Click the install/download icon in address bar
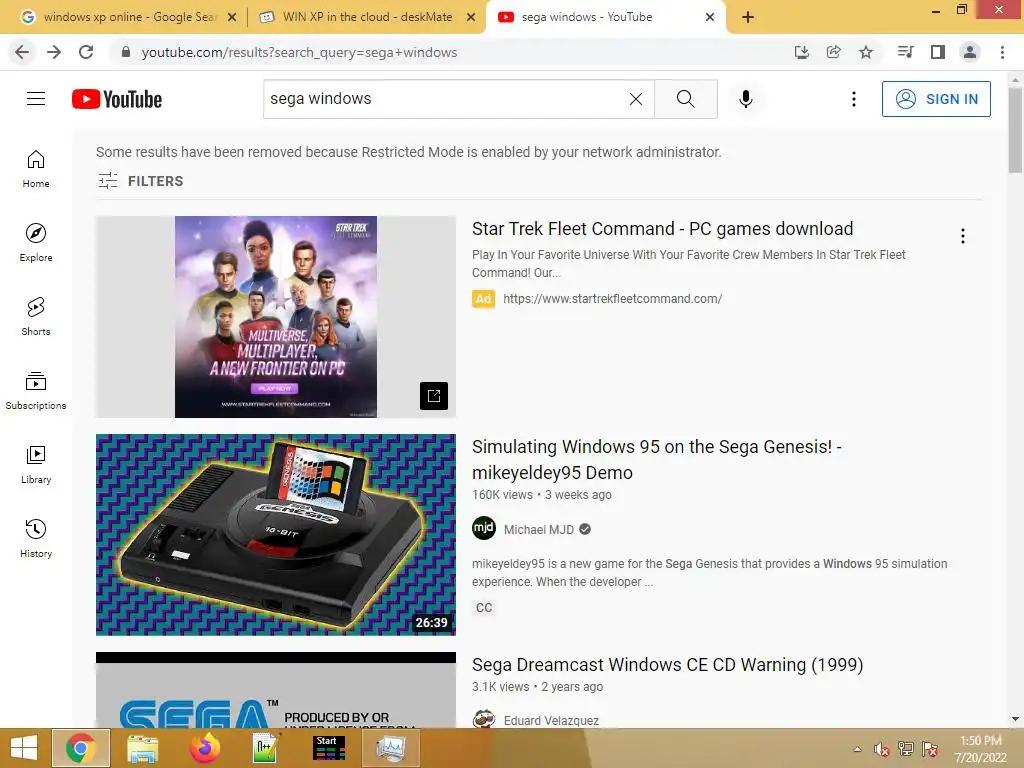This screenshot has width=1024, height=768. (x=802, y=52)
